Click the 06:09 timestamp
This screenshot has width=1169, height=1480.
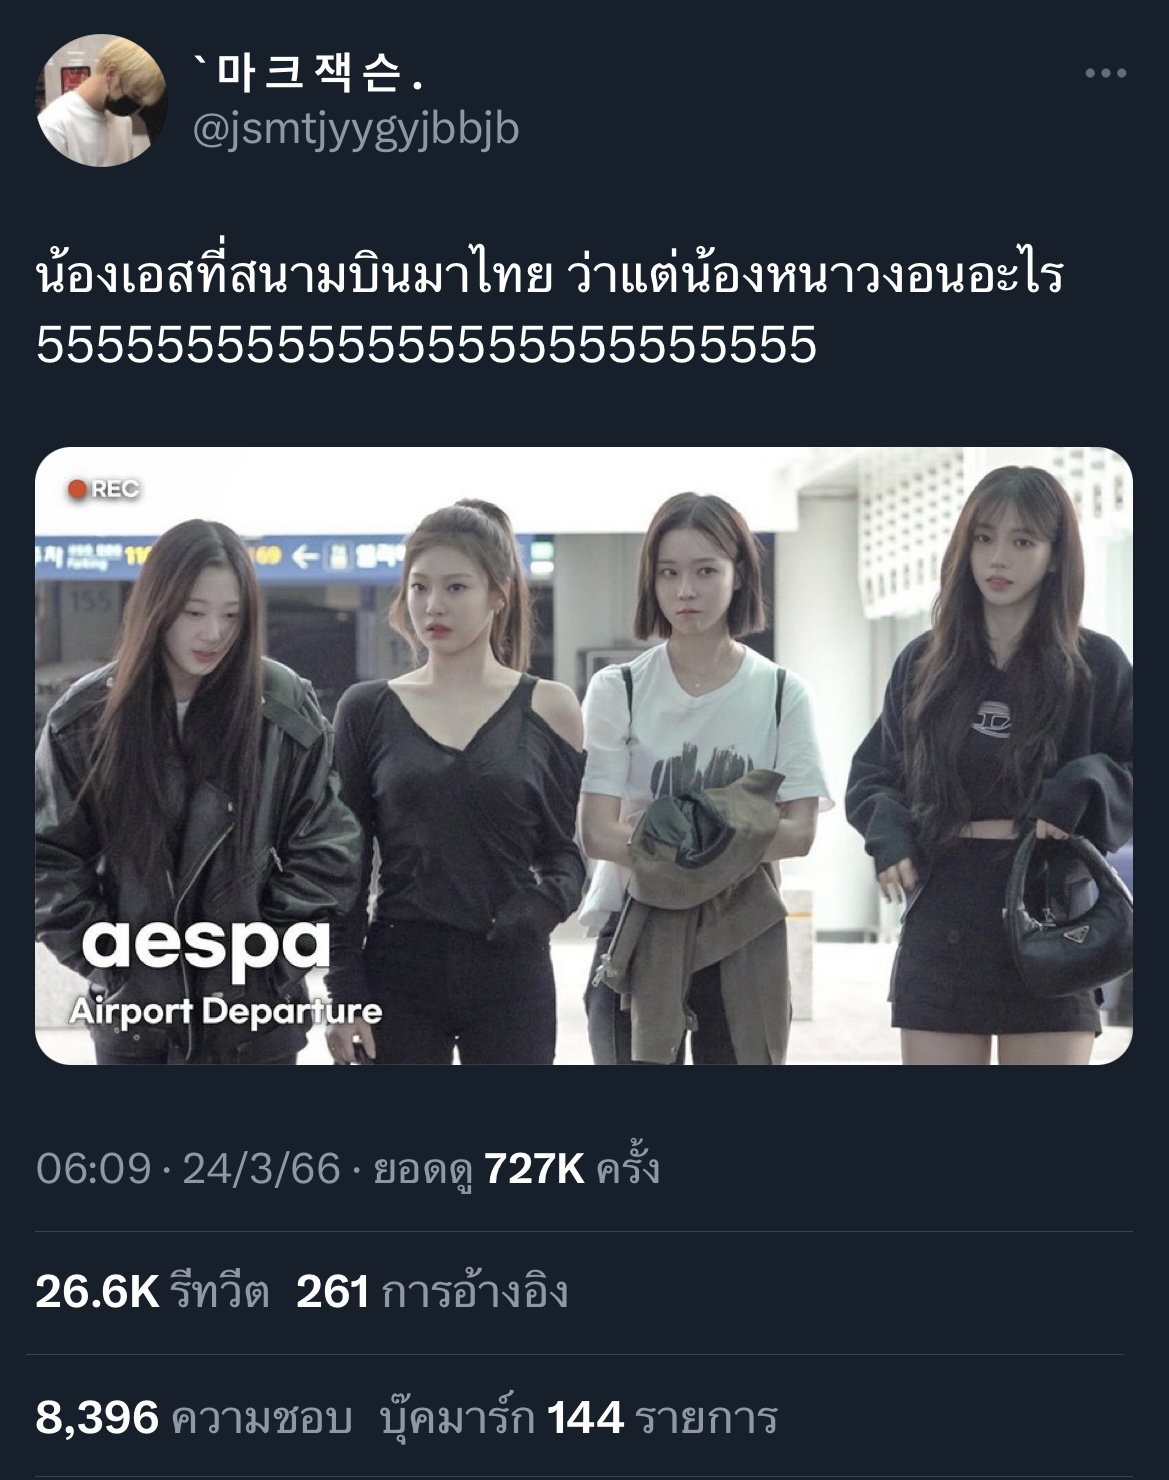click(x=93, y=1168)
